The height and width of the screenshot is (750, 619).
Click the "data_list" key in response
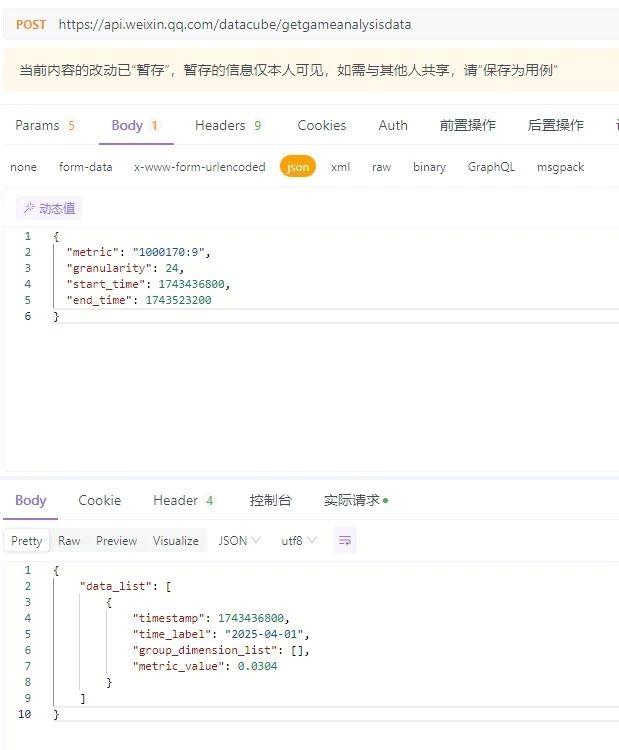115,586
